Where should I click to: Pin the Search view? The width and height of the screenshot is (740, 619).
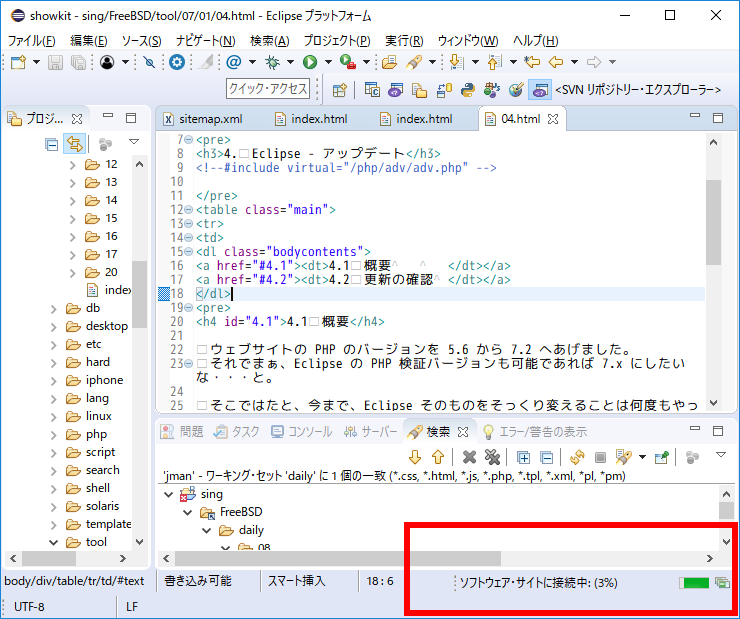[x=662, y=457]
